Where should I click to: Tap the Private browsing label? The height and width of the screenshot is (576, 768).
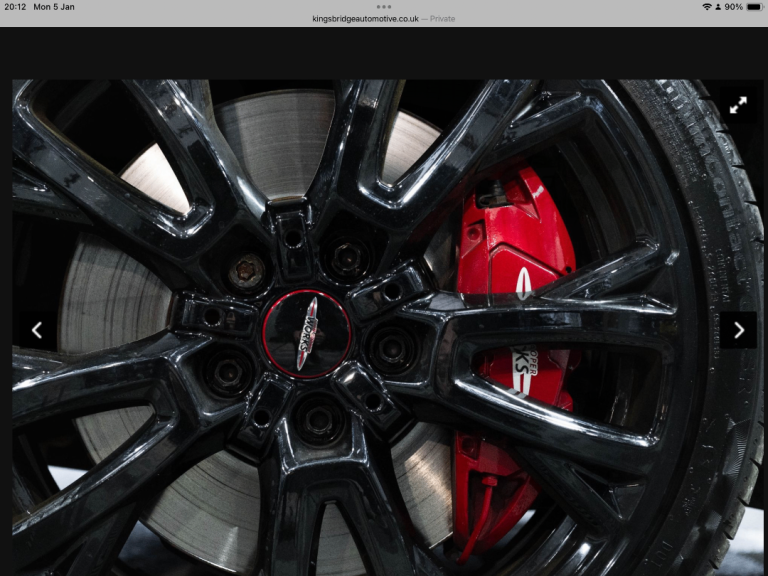pos(443,18)
